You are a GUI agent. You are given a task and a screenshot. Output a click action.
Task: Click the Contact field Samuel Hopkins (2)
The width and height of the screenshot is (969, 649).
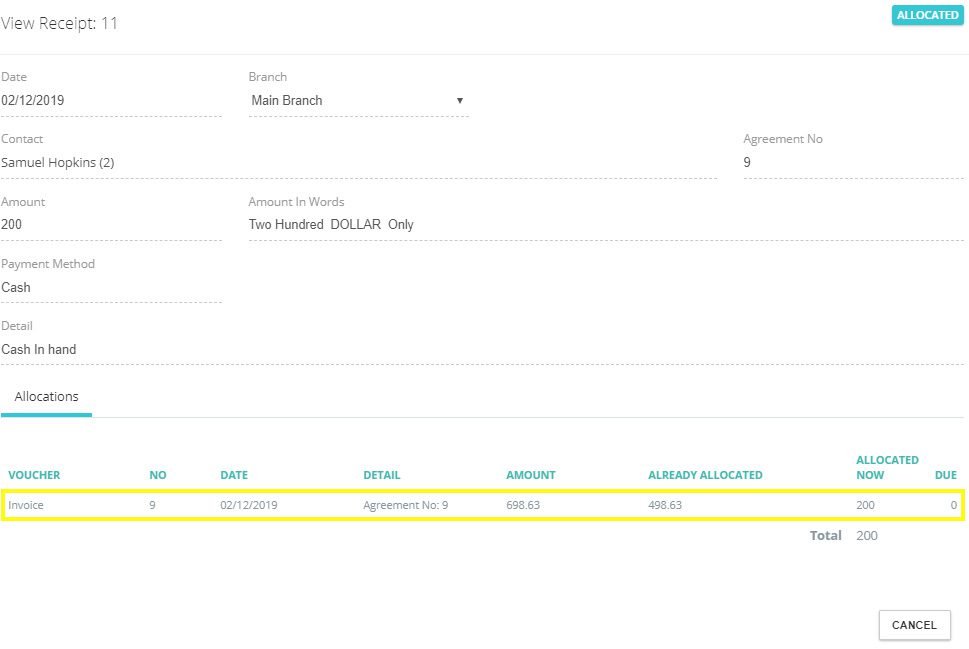[358, 163]
